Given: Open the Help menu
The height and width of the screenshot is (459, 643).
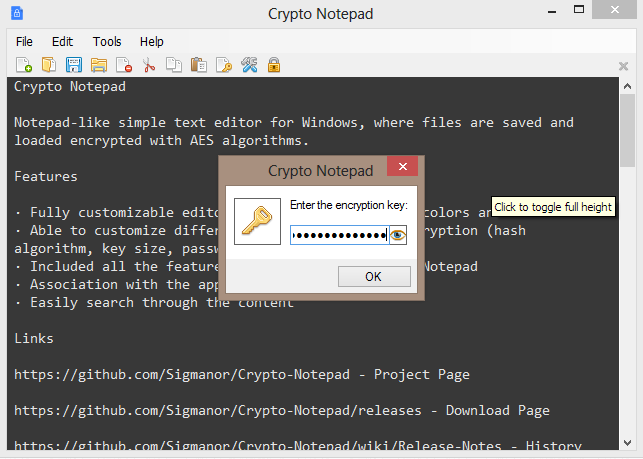Looking at the screenshot, I should point(152,41).
